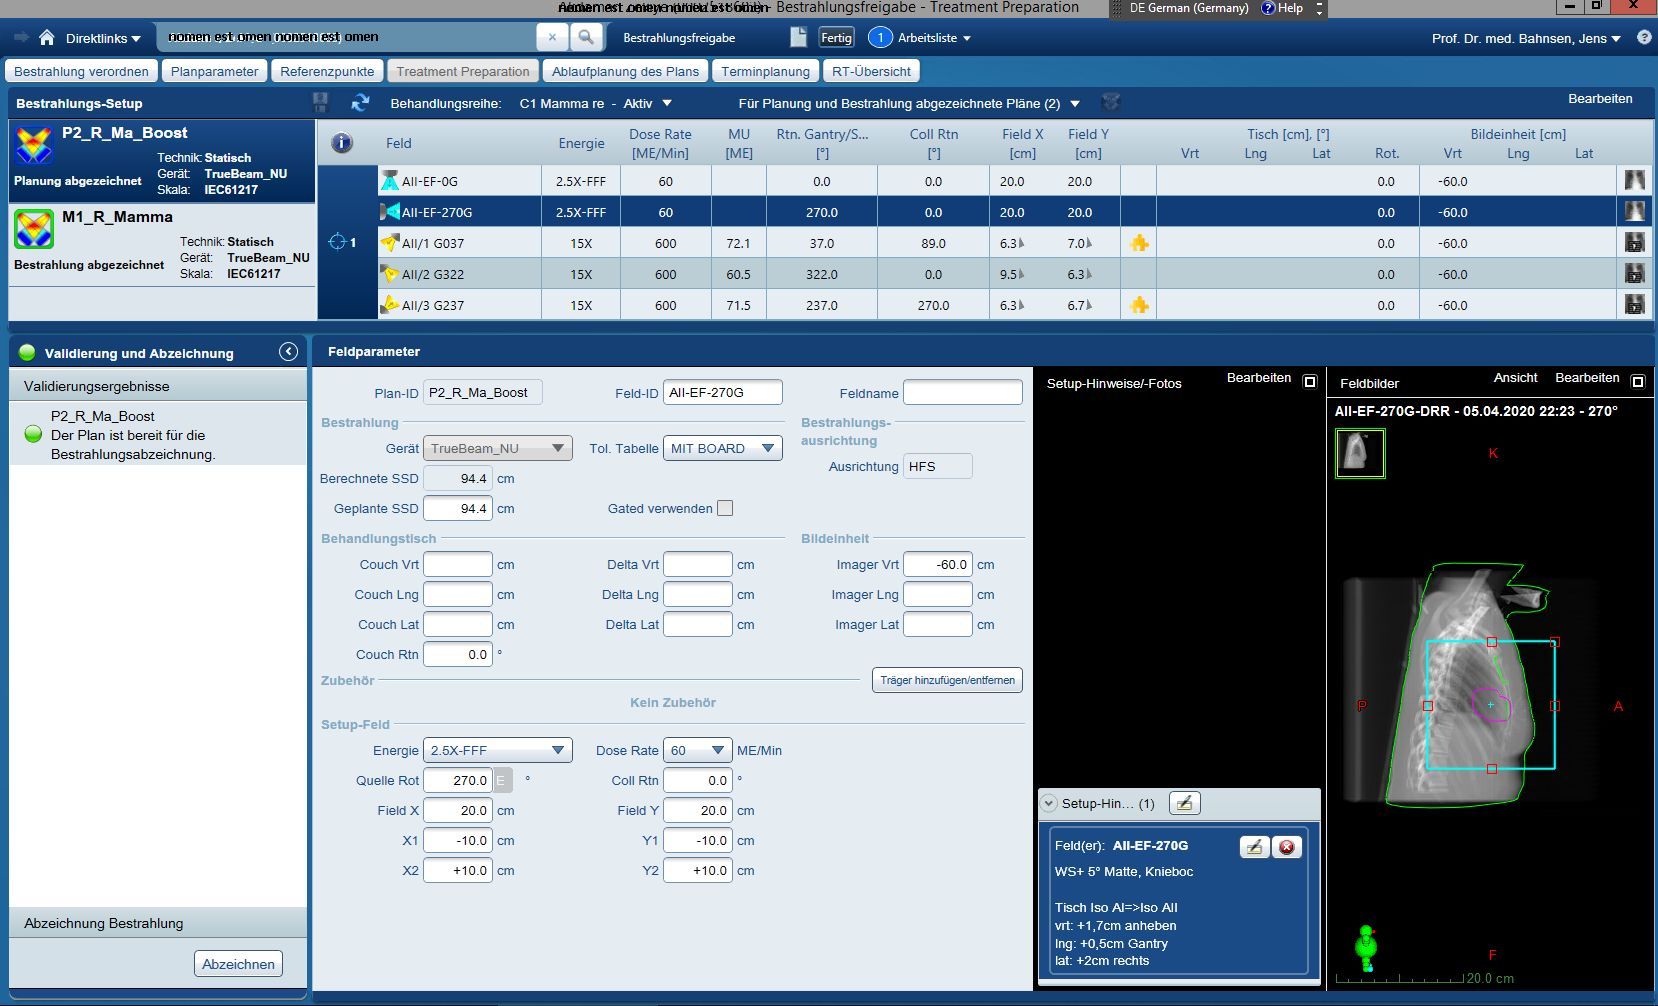
Task: Edit the All-EF-270G setup note with the pencil icon
Action: [1254, 847]
